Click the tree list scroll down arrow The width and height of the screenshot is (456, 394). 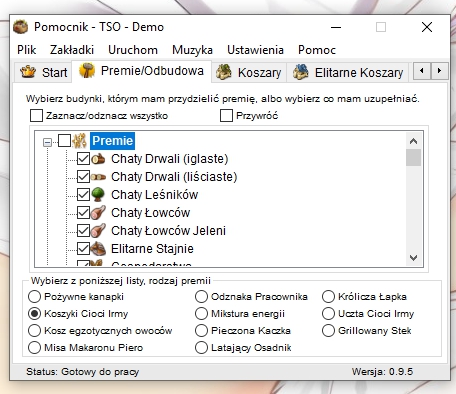413,258
